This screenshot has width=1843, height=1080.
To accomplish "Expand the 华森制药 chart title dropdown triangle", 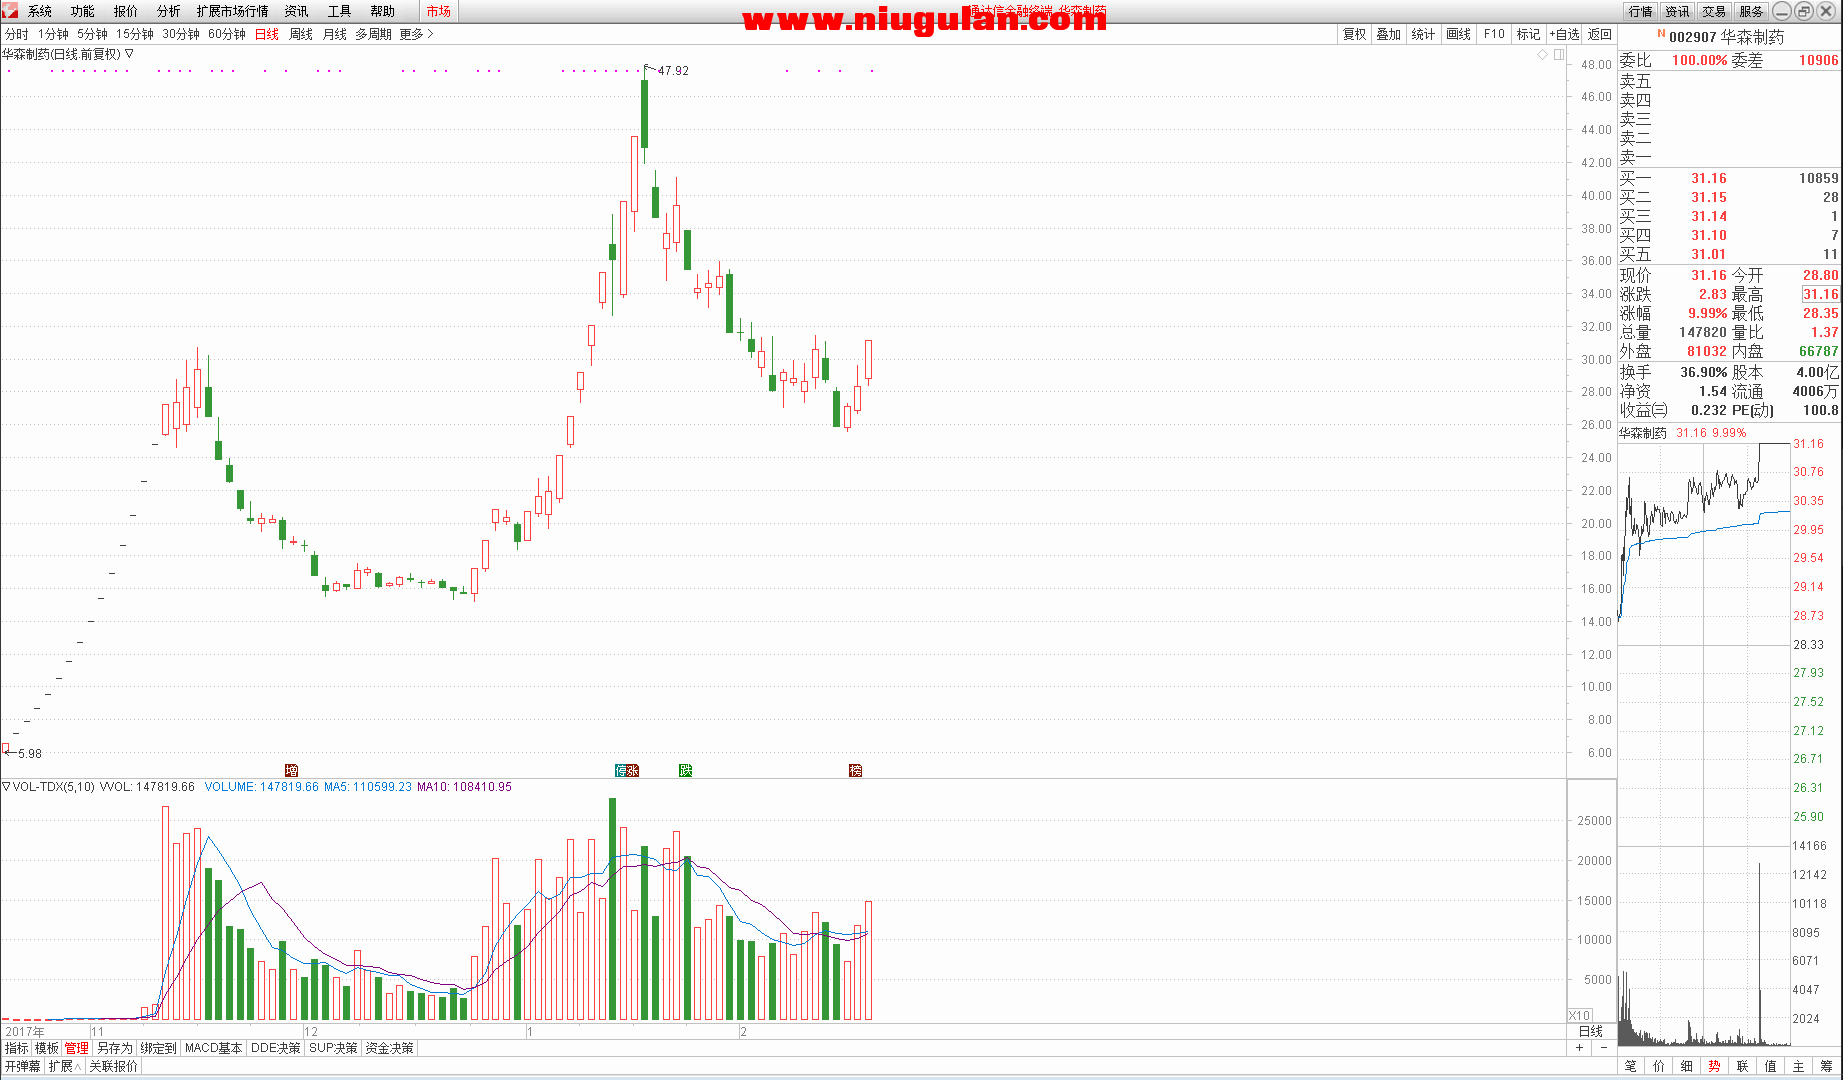I will click(x=129, y=54).
